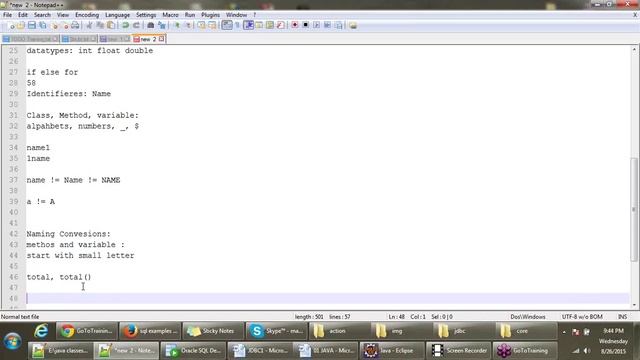Screen dimensions: 640x360
Task: Open the Plugins menu
Action: coord(210,15)
